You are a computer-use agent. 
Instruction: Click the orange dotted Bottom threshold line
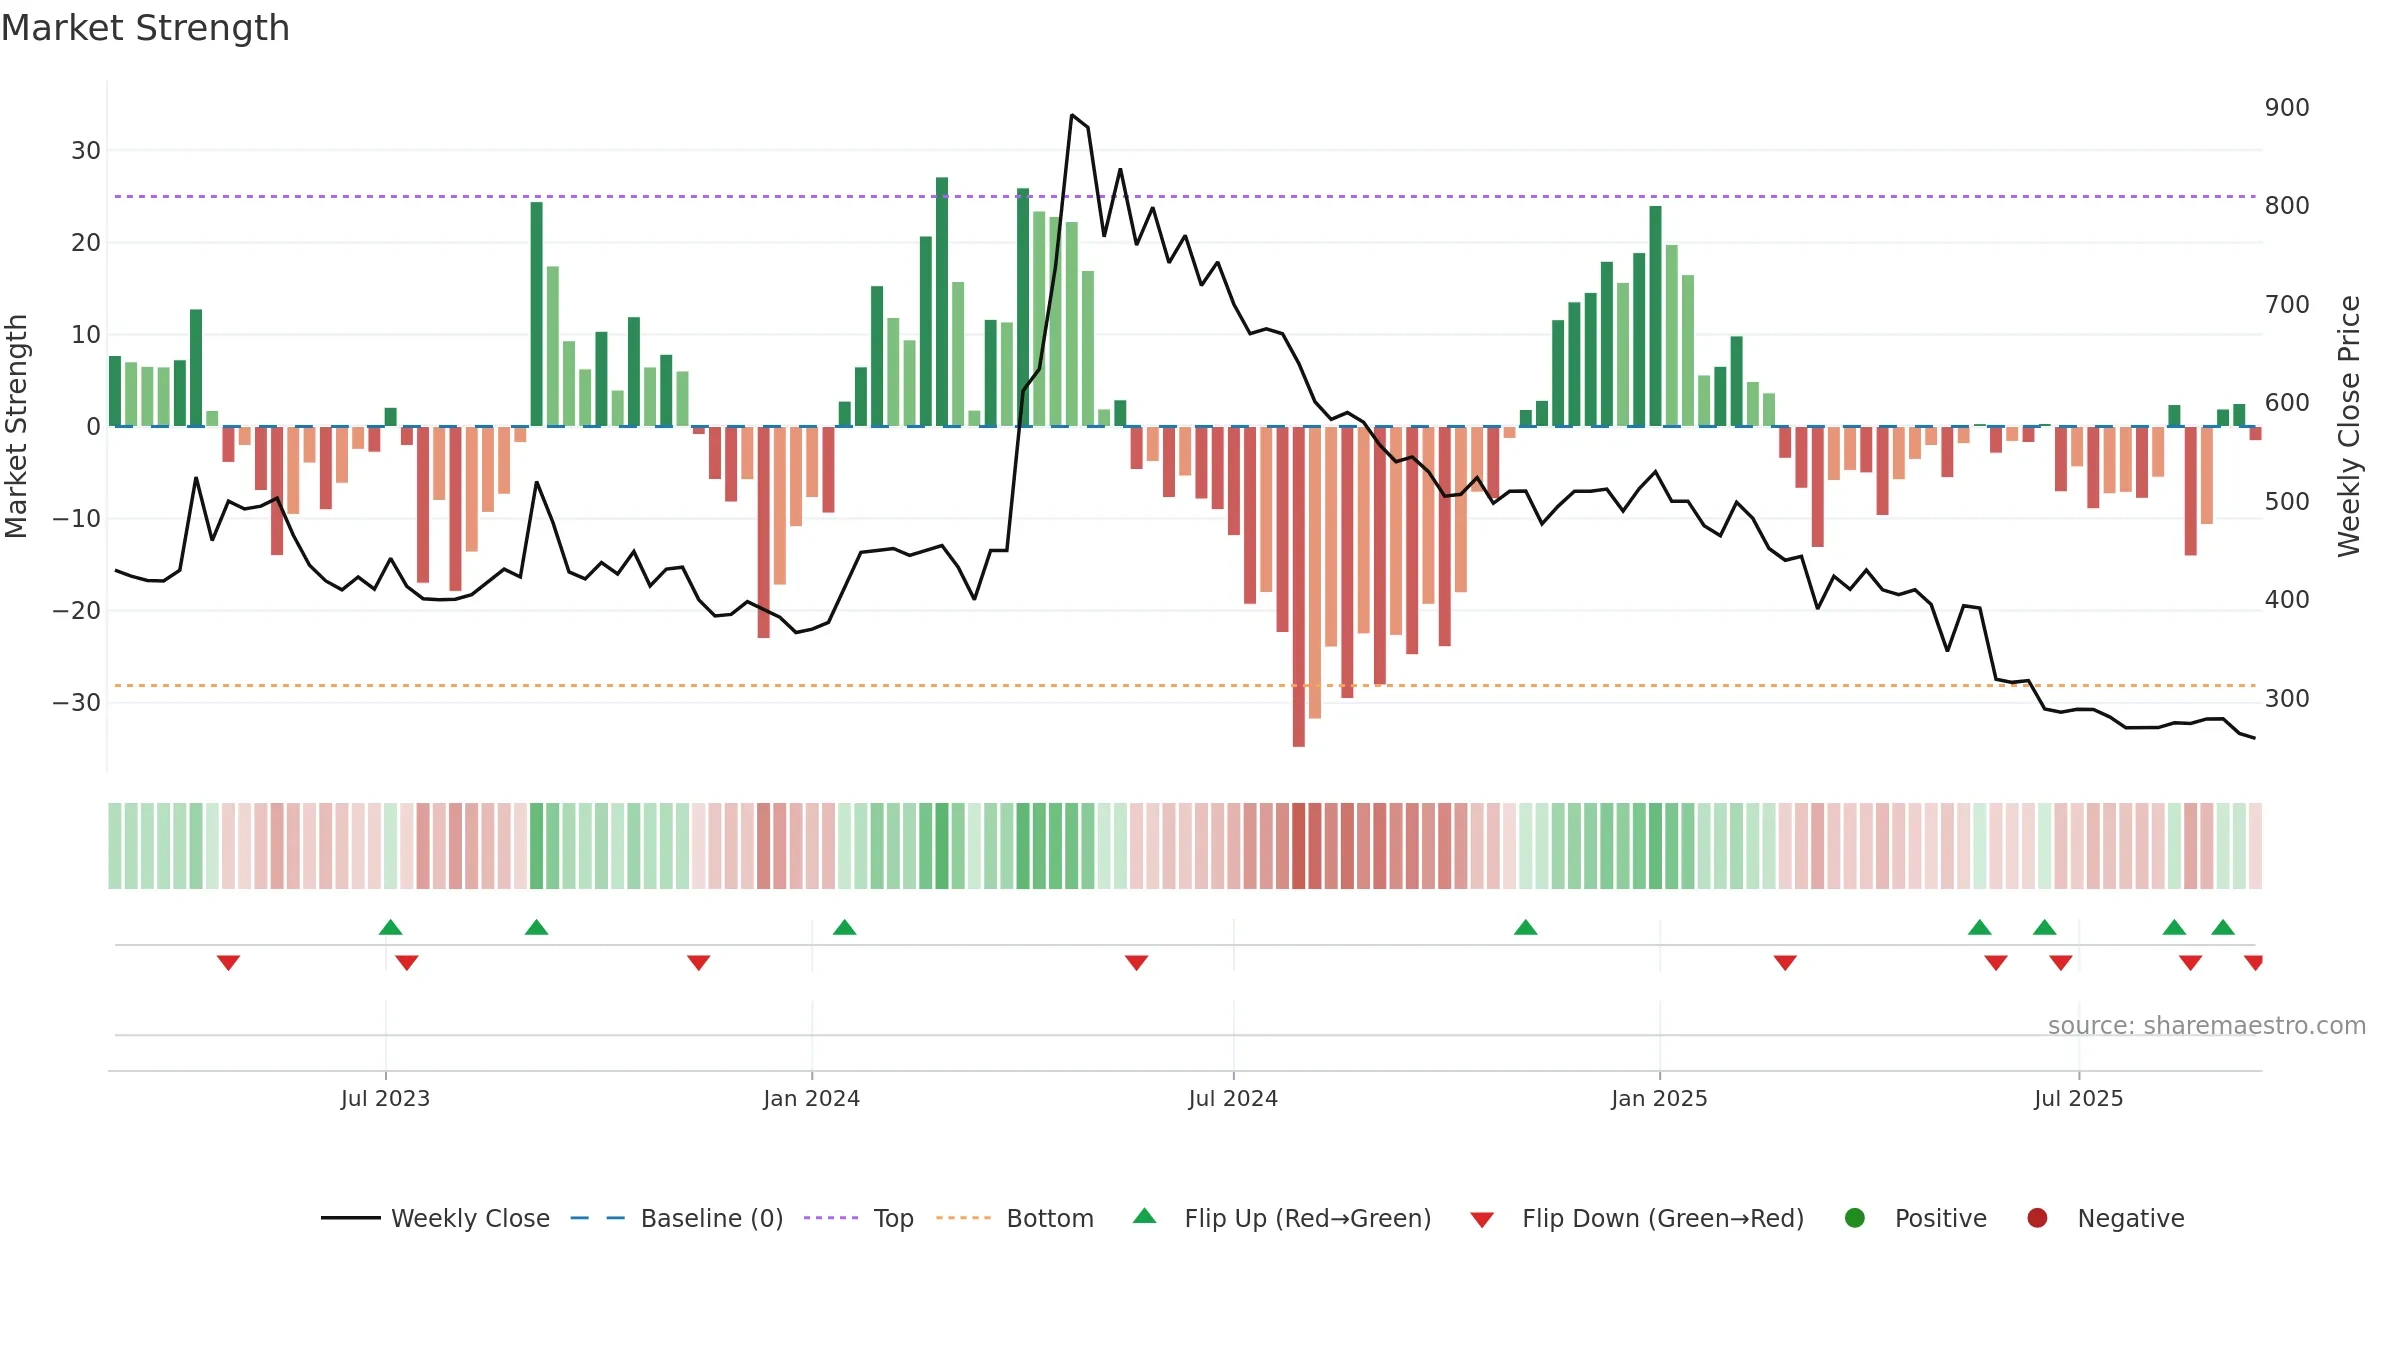pyautogui.click(x=1185, y=685)
